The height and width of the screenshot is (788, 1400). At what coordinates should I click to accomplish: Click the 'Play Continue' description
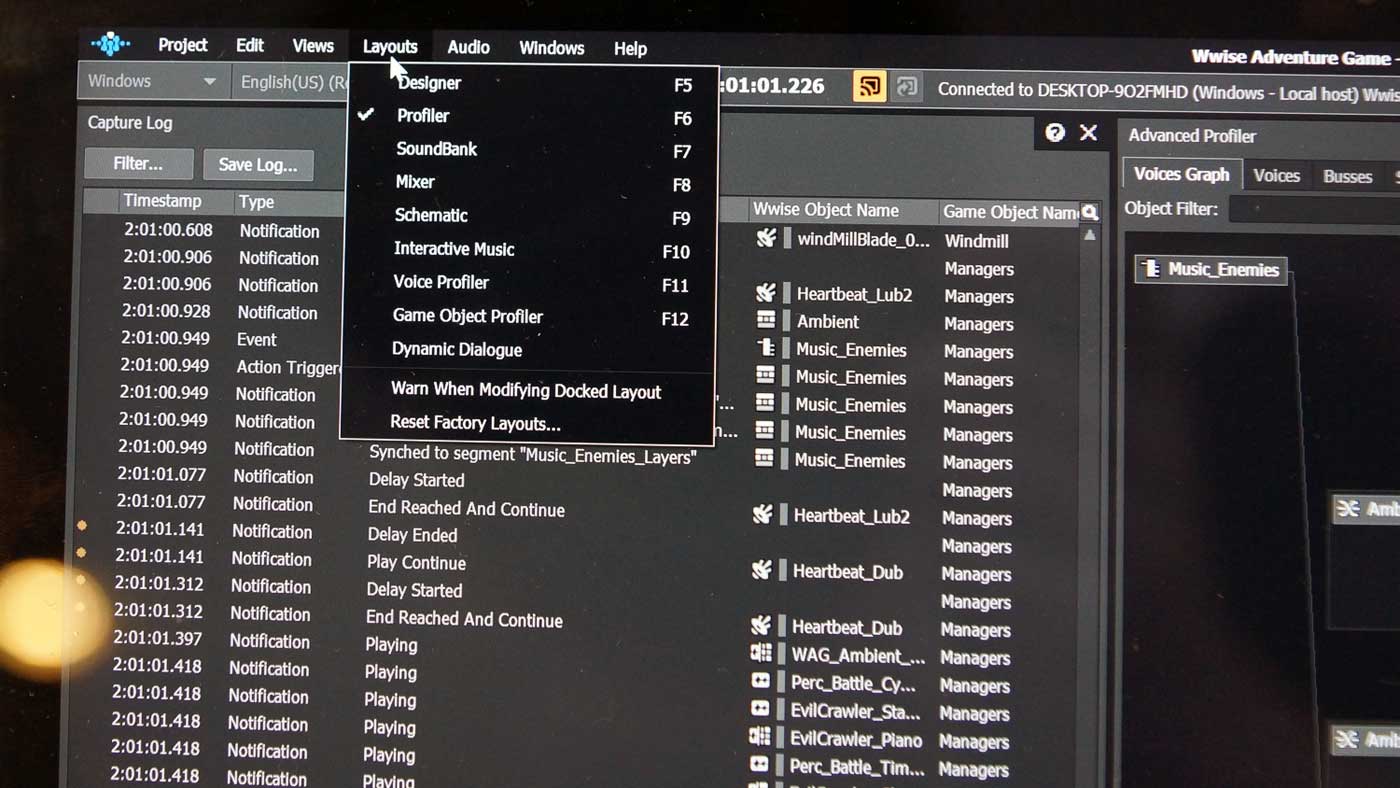tap(416, 563)
